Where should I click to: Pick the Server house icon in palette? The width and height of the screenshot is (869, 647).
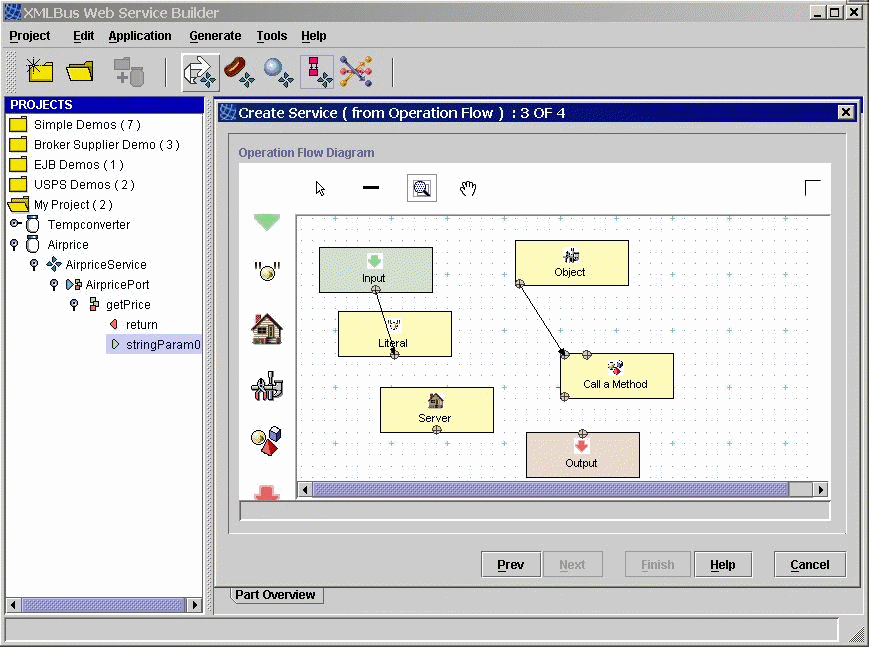[266, 329]
